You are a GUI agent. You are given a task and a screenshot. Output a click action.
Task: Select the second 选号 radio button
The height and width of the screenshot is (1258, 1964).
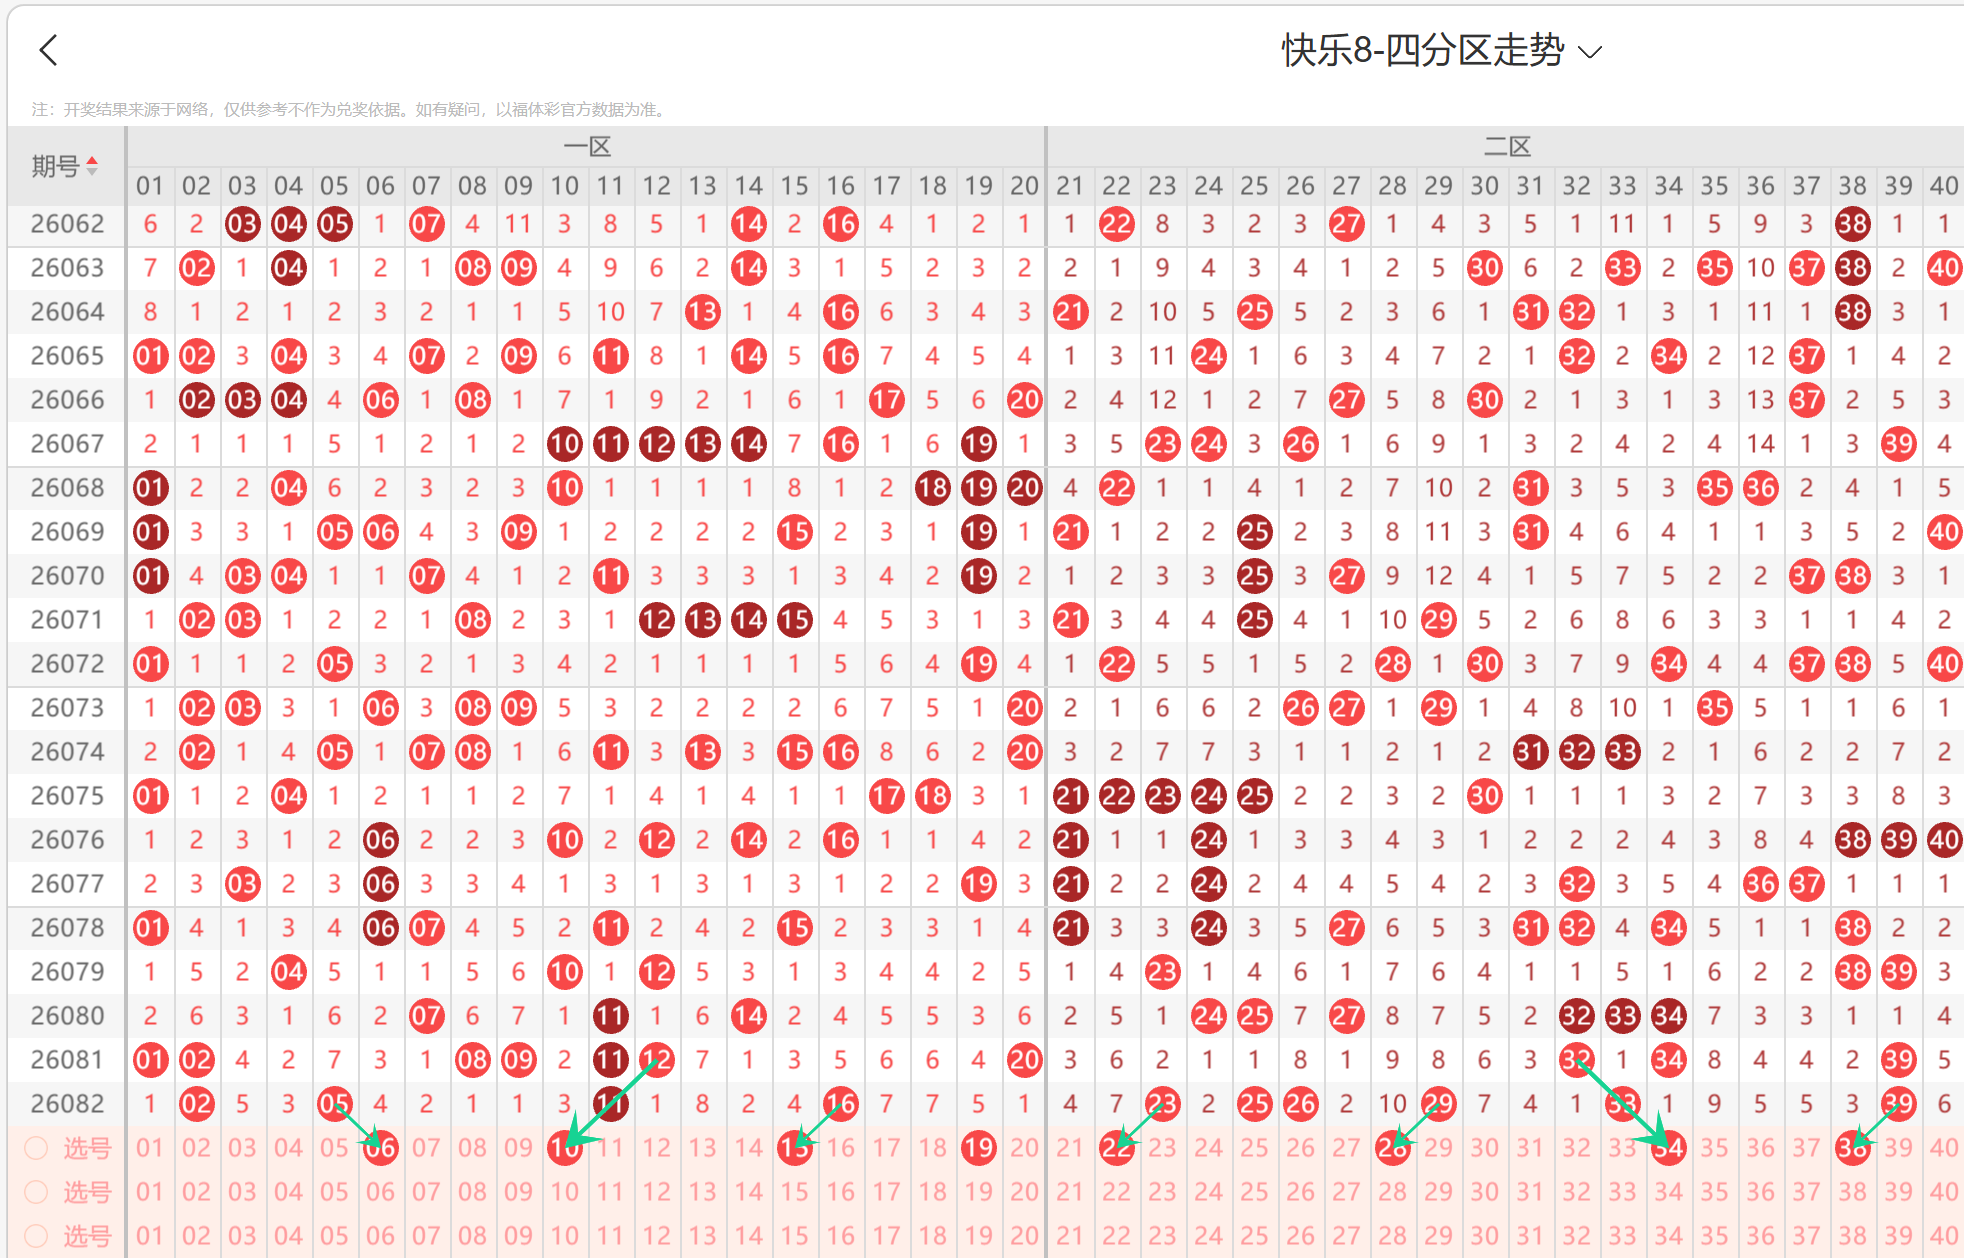(x=36, y=1192)
